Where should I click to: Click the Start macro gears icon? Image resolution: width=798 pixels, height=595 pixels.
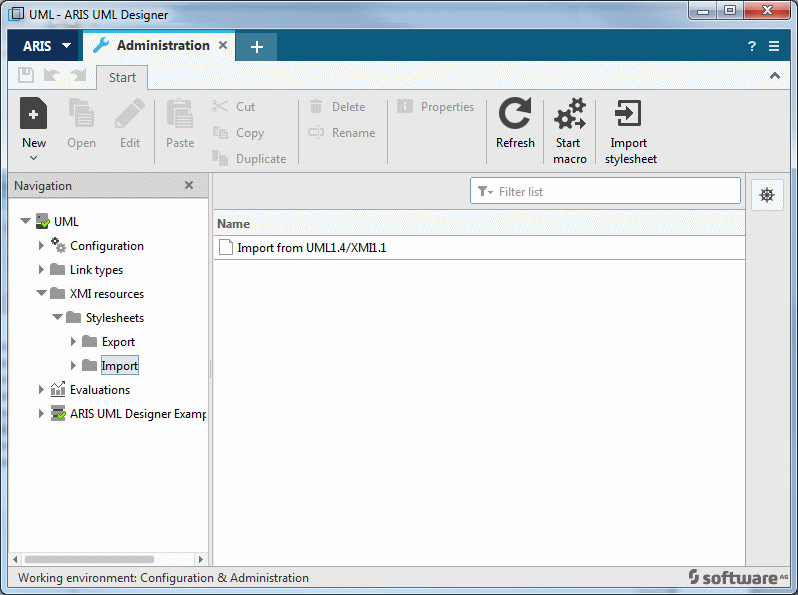point(570,114)
